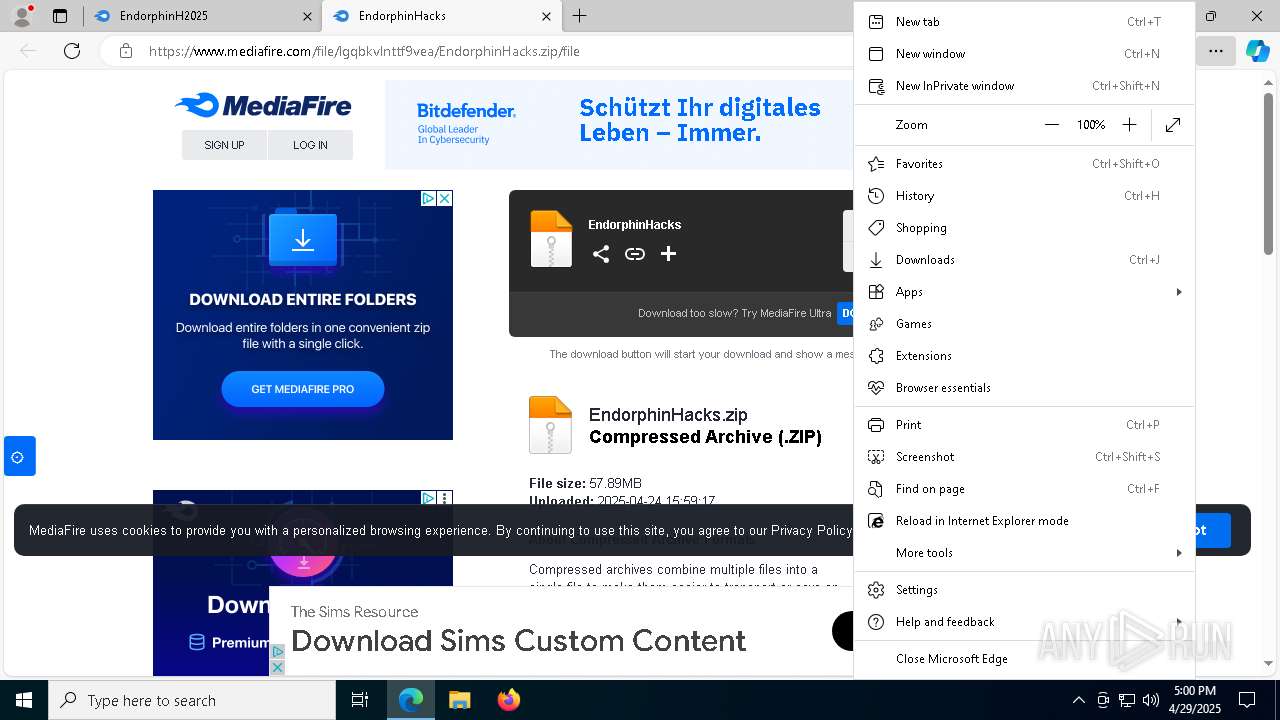Open Task View on the taskbar

click(x=360, y=700)
